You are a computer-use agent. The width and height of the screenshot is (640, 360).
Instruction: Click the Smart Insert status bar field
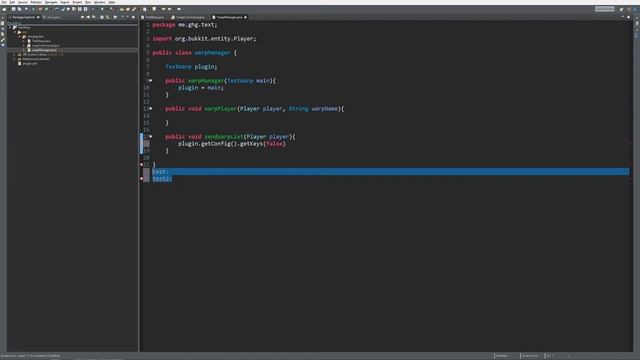point(530,356)
